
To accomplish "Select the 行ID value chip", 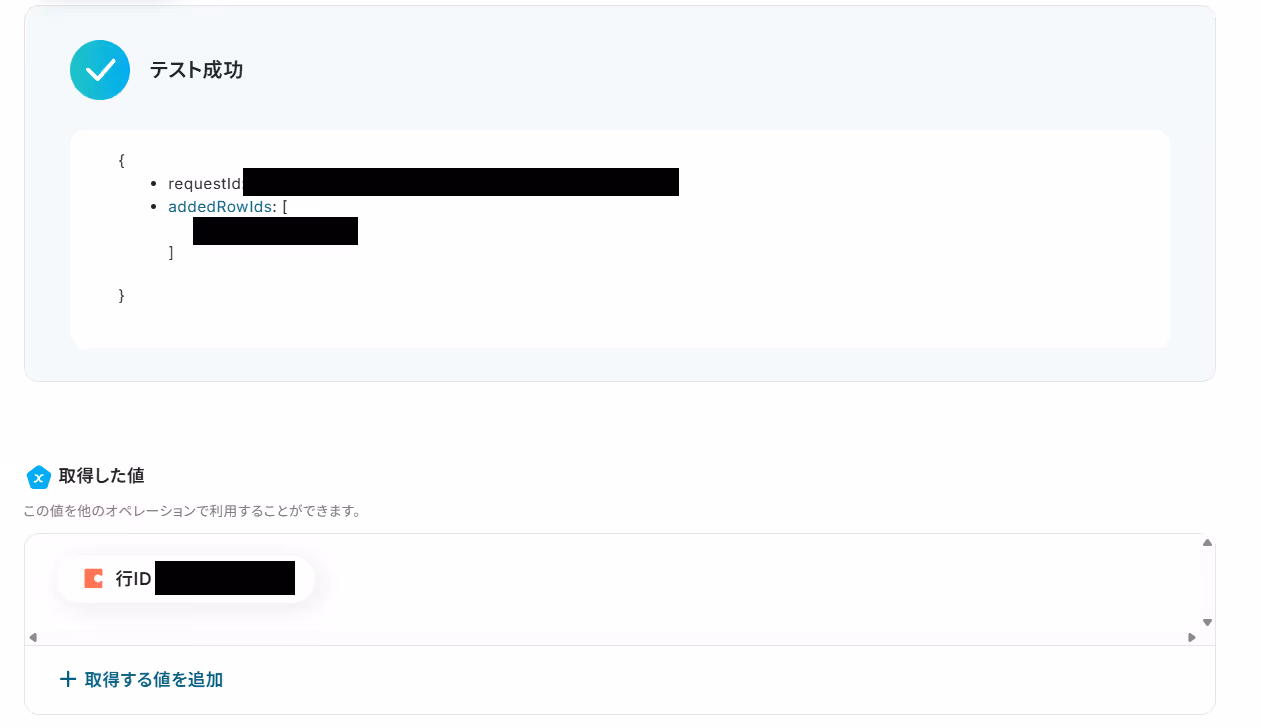I will click(186, 579).
